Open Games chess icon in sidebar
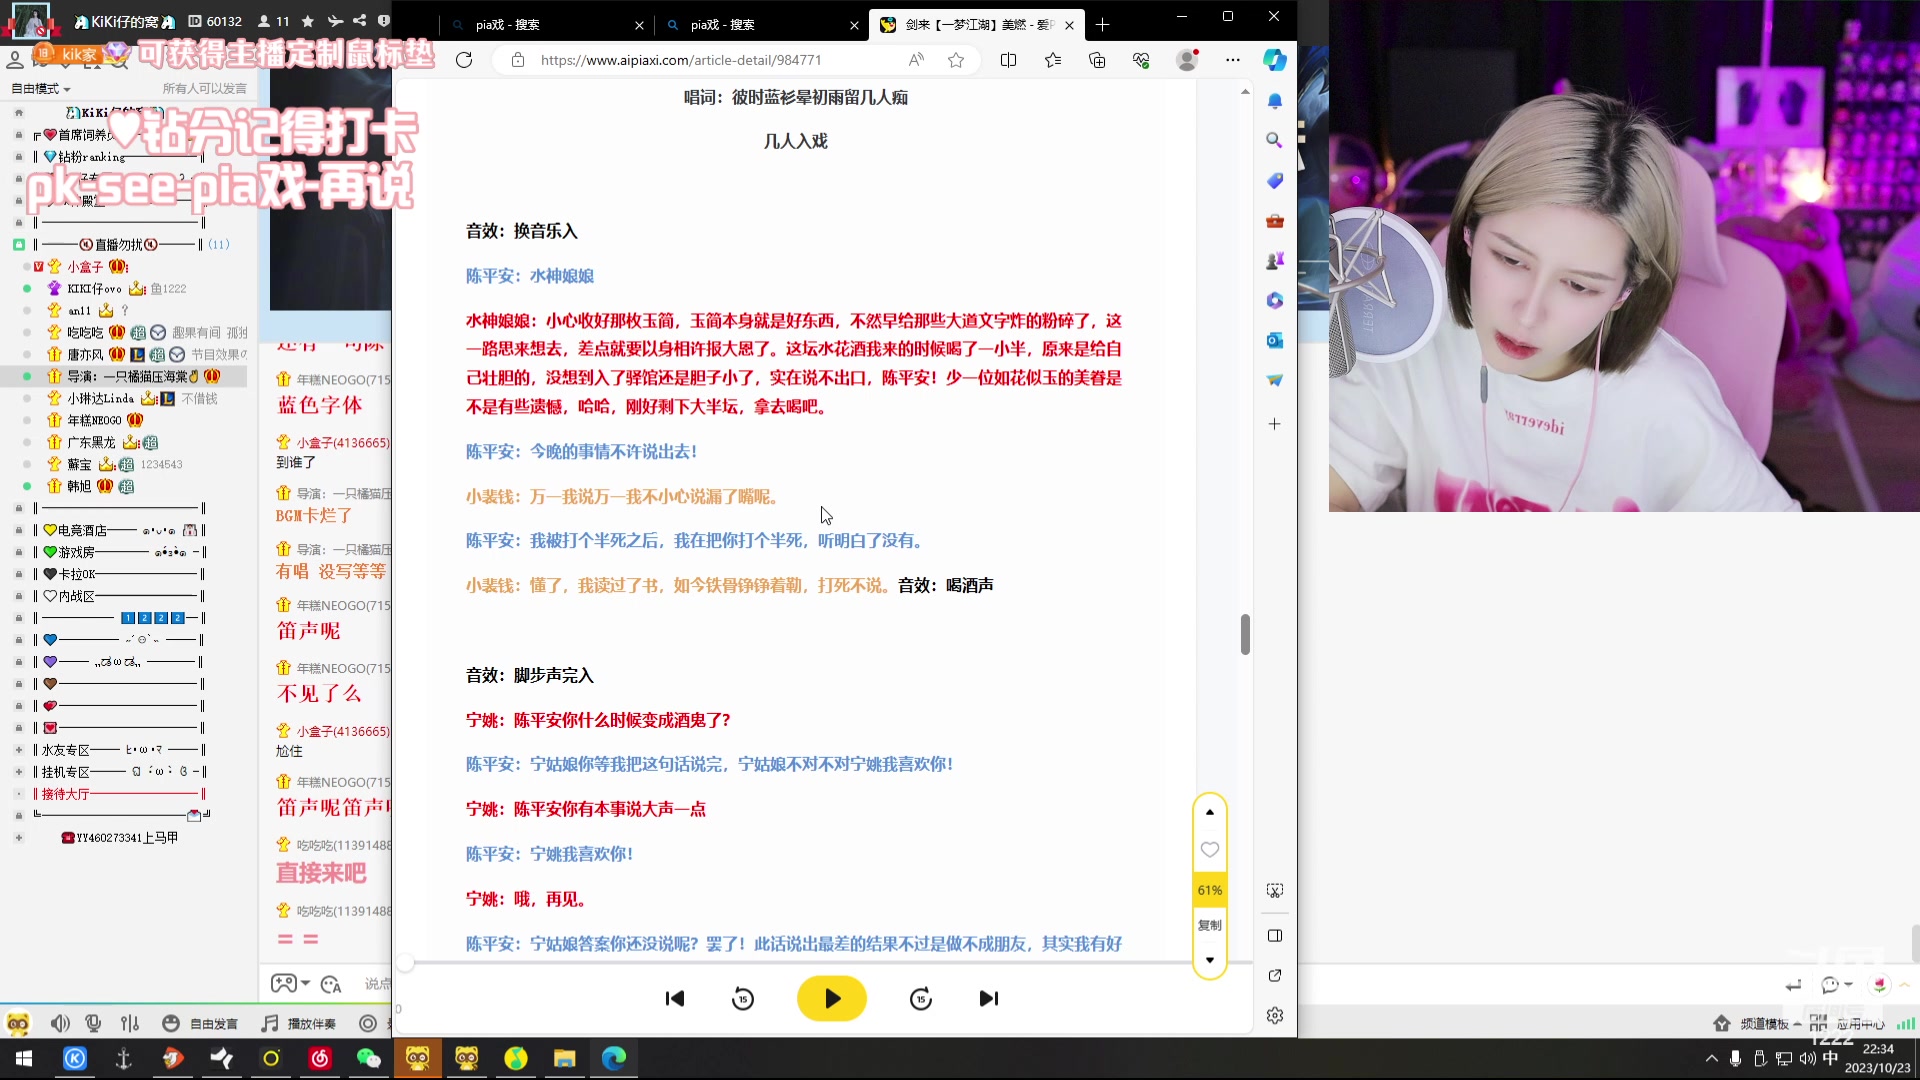Viewport: 1920px width, 1080px height. [x=1274, y=261]
